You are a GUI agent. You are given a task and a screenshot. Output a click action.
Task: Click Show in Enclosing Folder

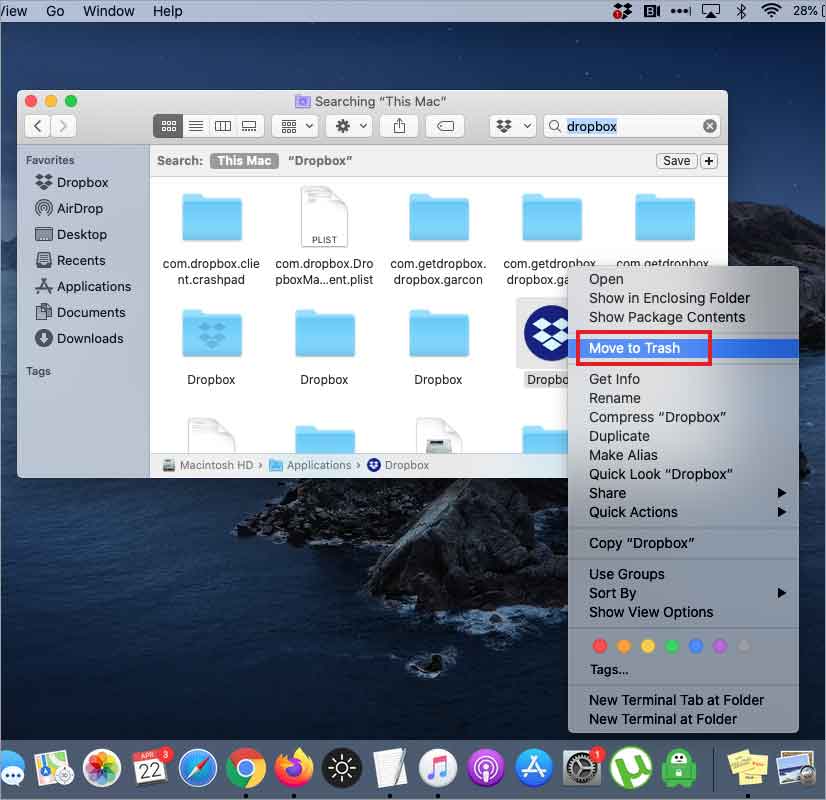tap(668, 298)
